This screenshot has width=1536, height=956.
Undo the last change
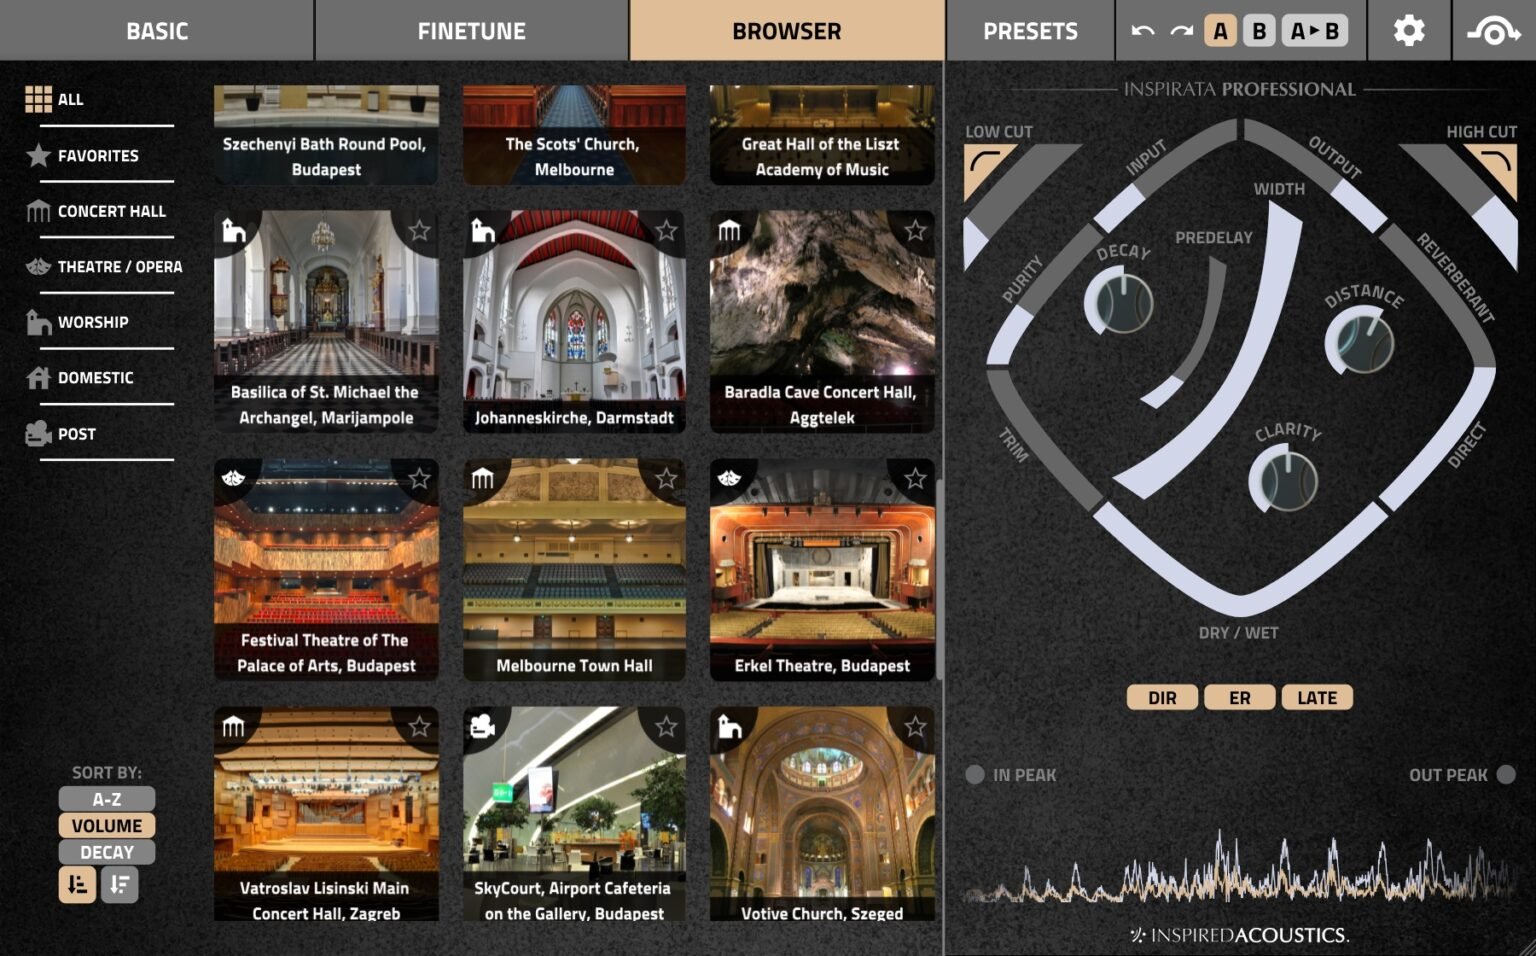point(1142,31)
